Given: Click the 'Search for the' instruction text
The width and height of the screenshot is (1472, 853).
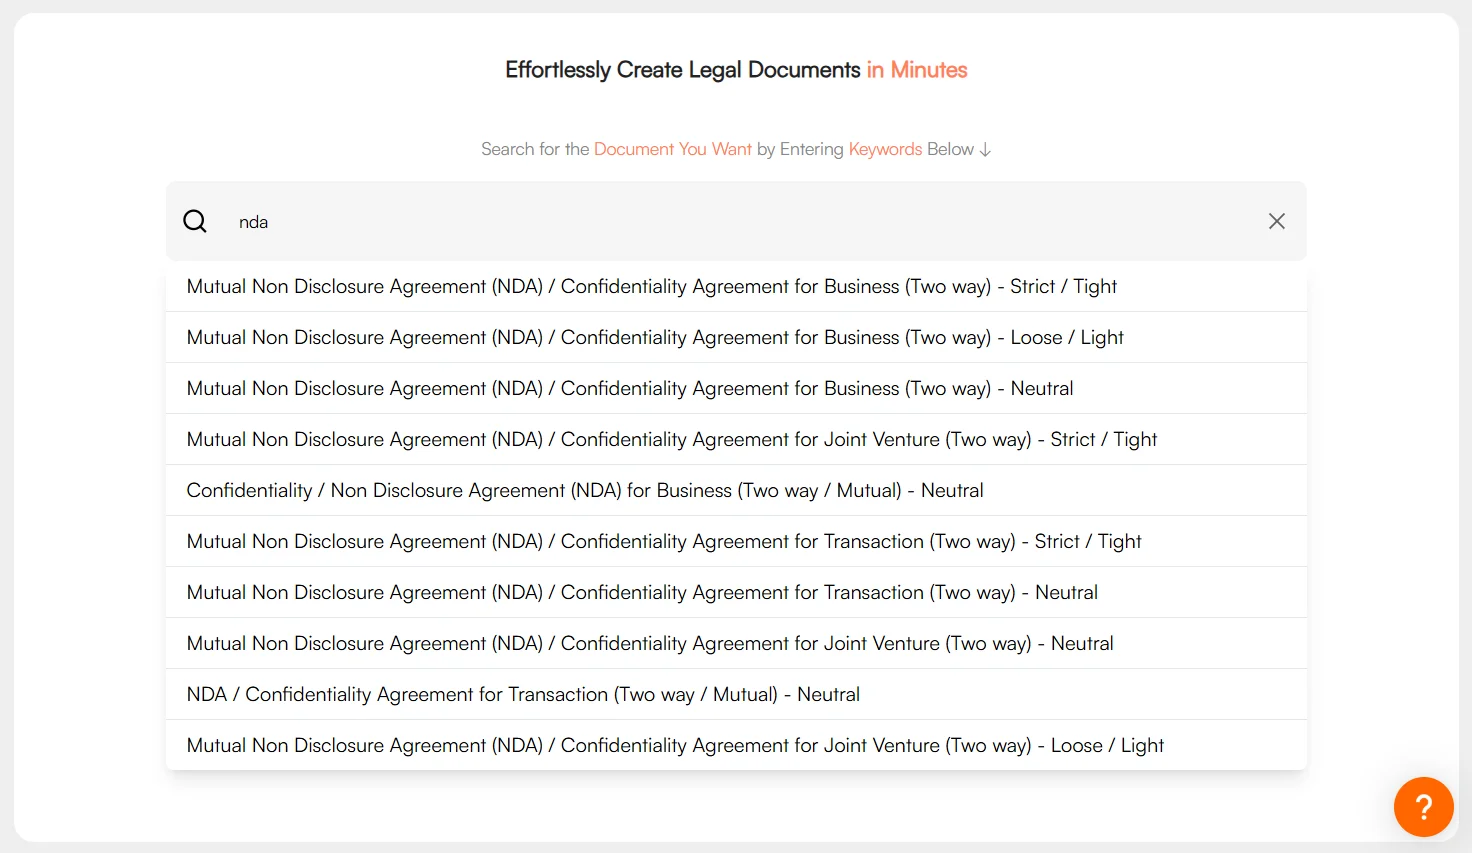Looking at the screenshot, I should coord(535,149).
